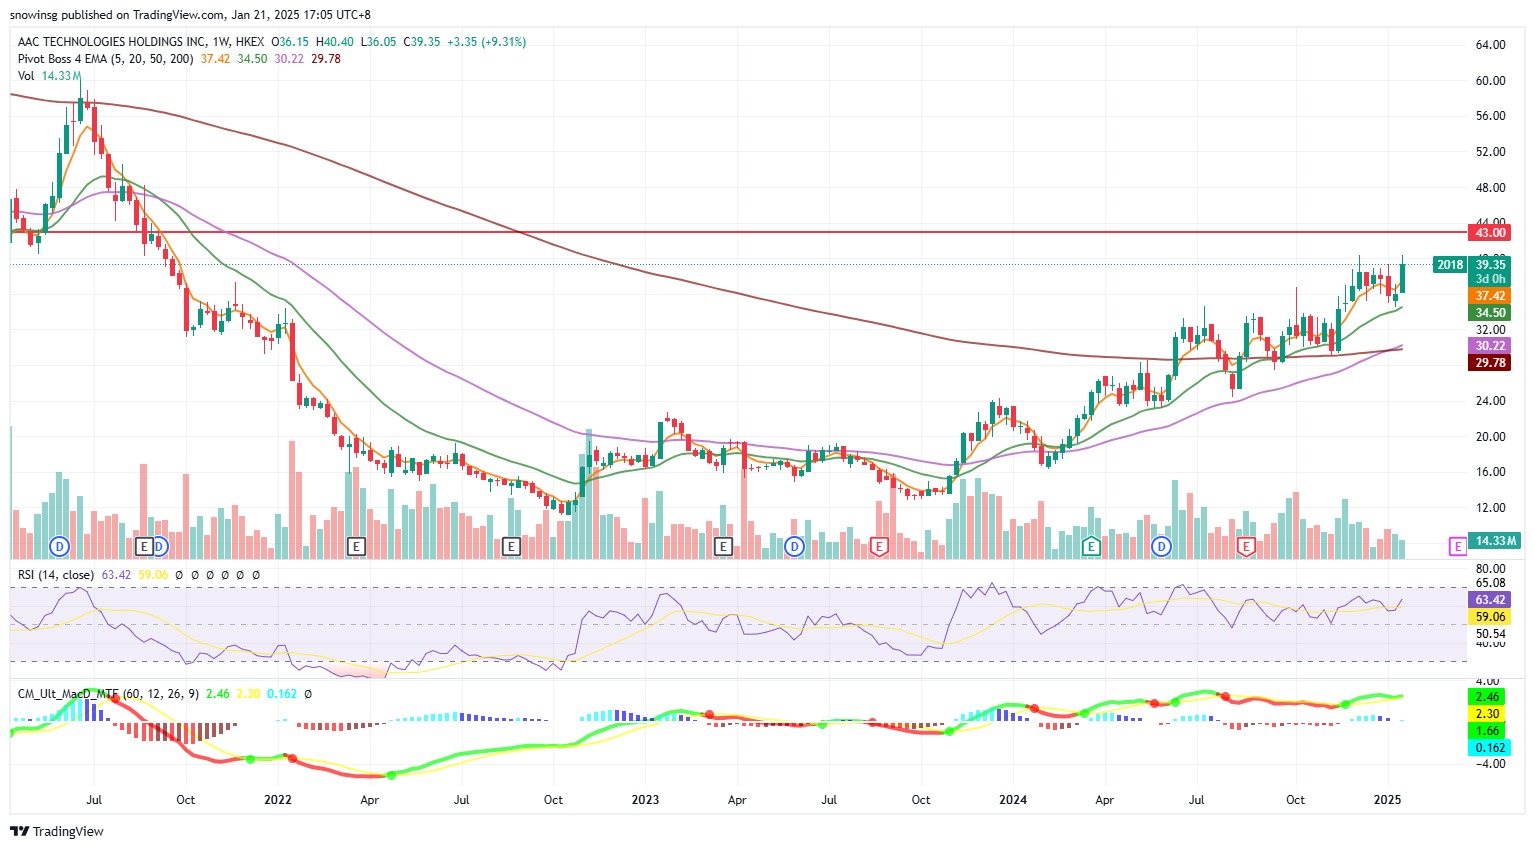Click the 2022 label on time axis

(x=277, y=800)
